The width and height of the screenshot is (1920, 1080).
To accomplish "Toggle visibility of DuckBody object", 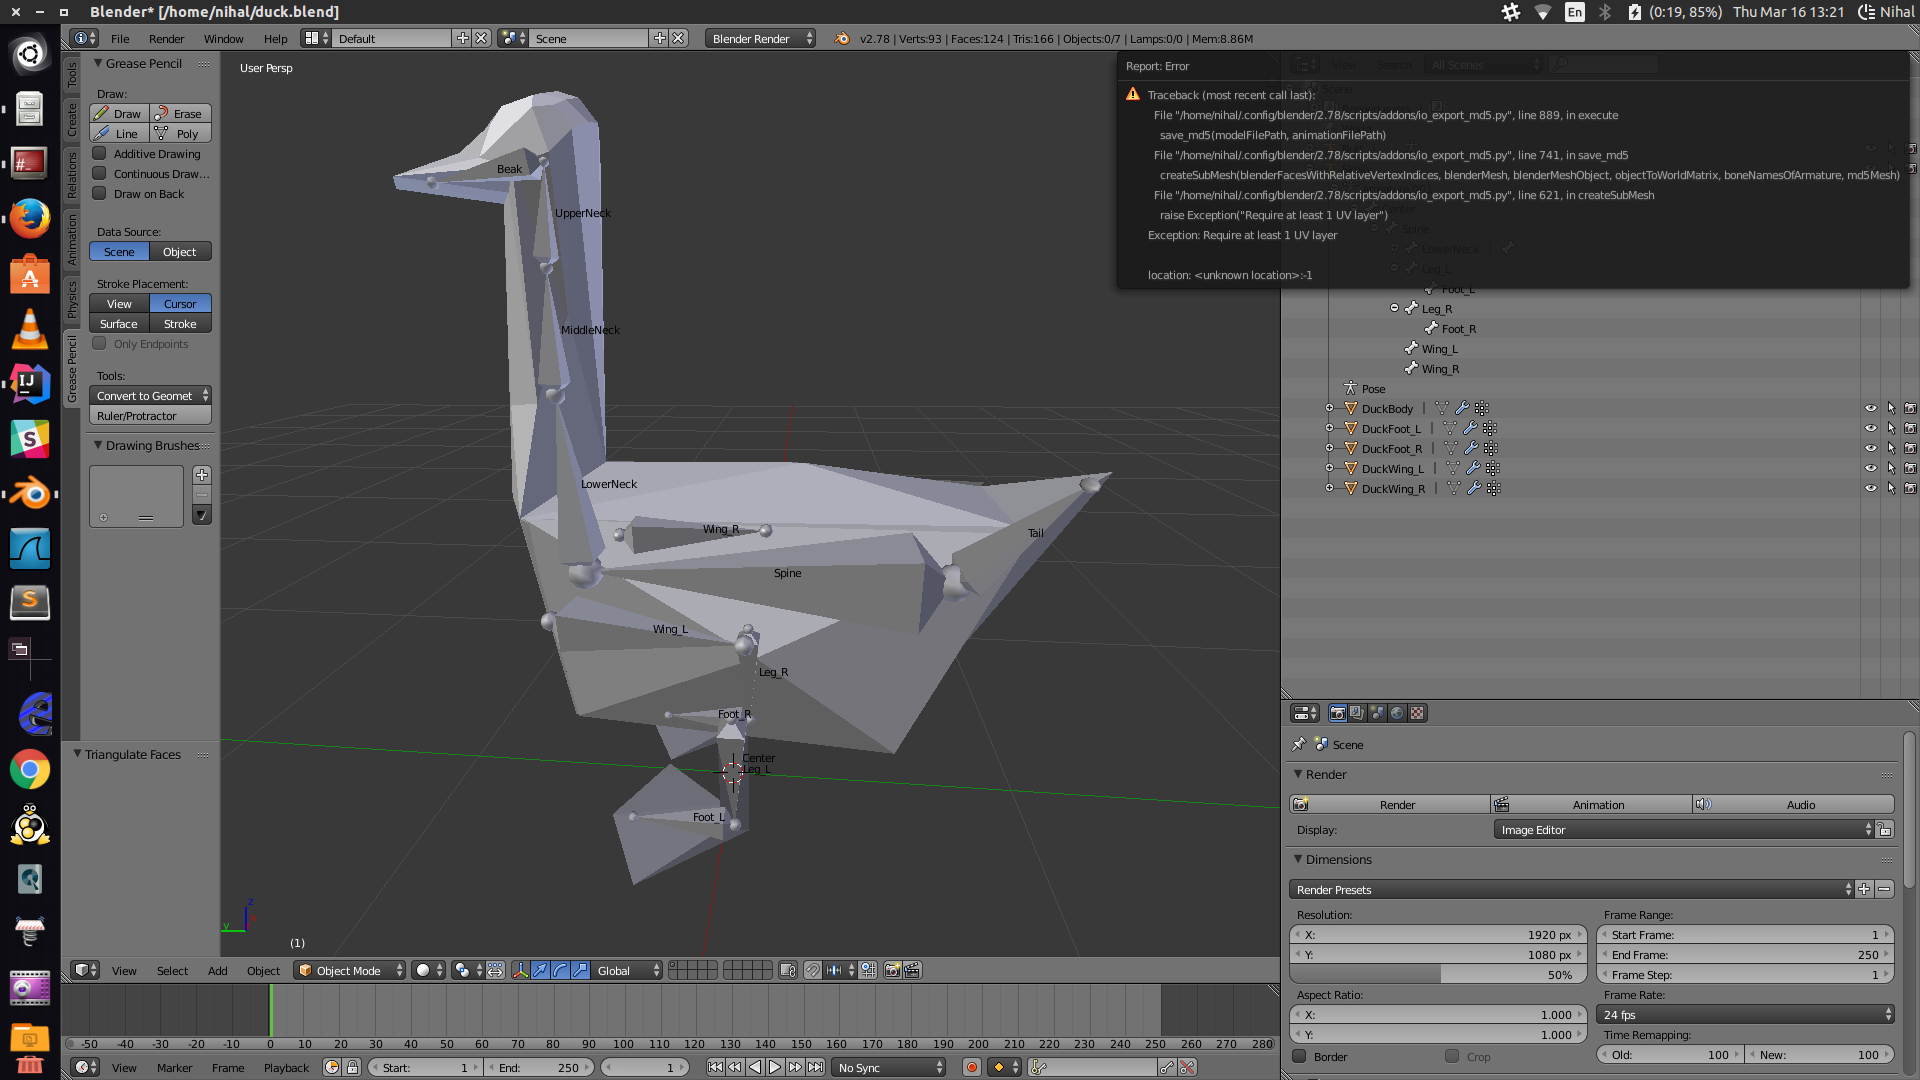I will click(1870, 409).
